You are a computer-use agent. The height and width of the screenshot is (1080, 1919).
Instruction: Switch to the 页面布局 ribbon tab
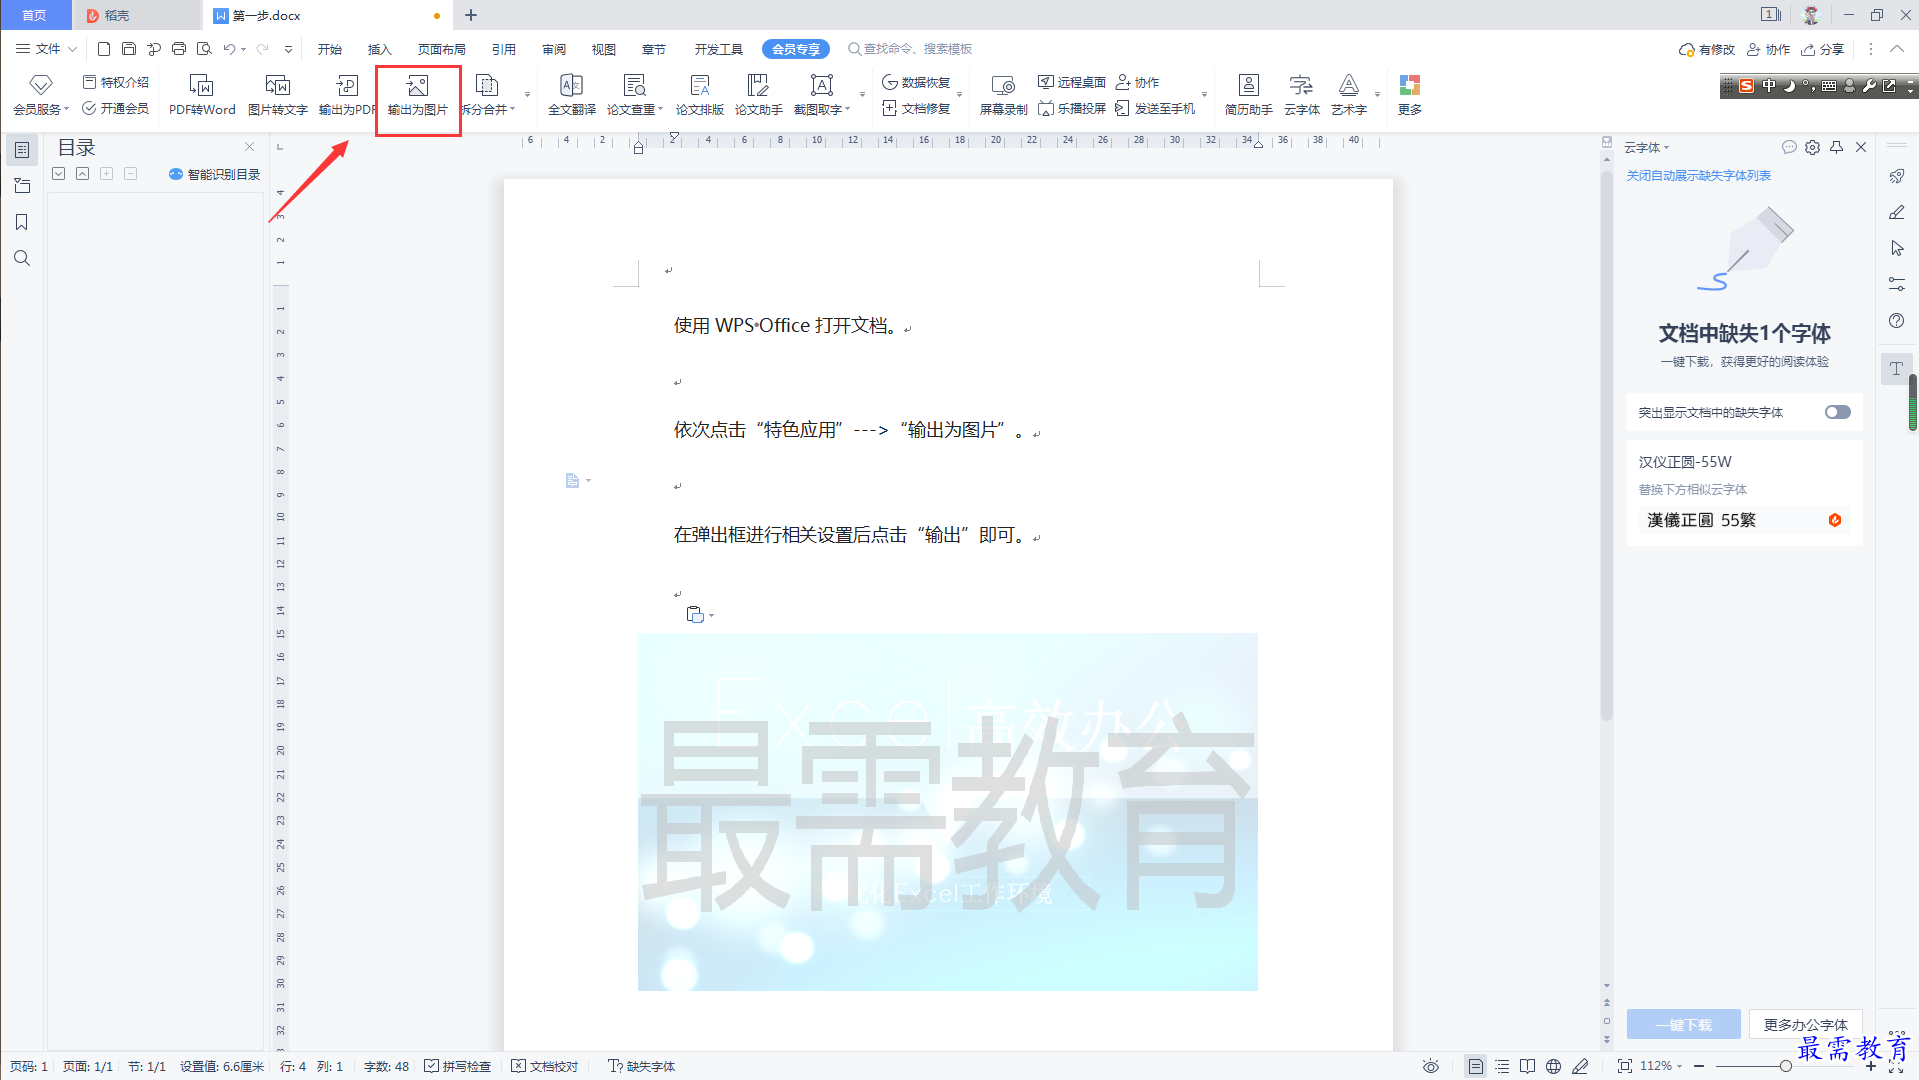click(442, 49)
